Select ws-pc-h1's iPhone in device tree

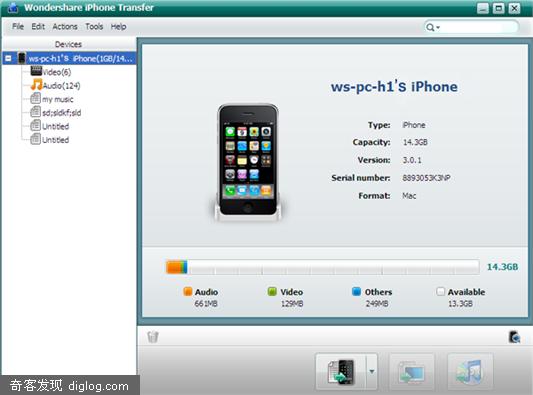point(80,58)
